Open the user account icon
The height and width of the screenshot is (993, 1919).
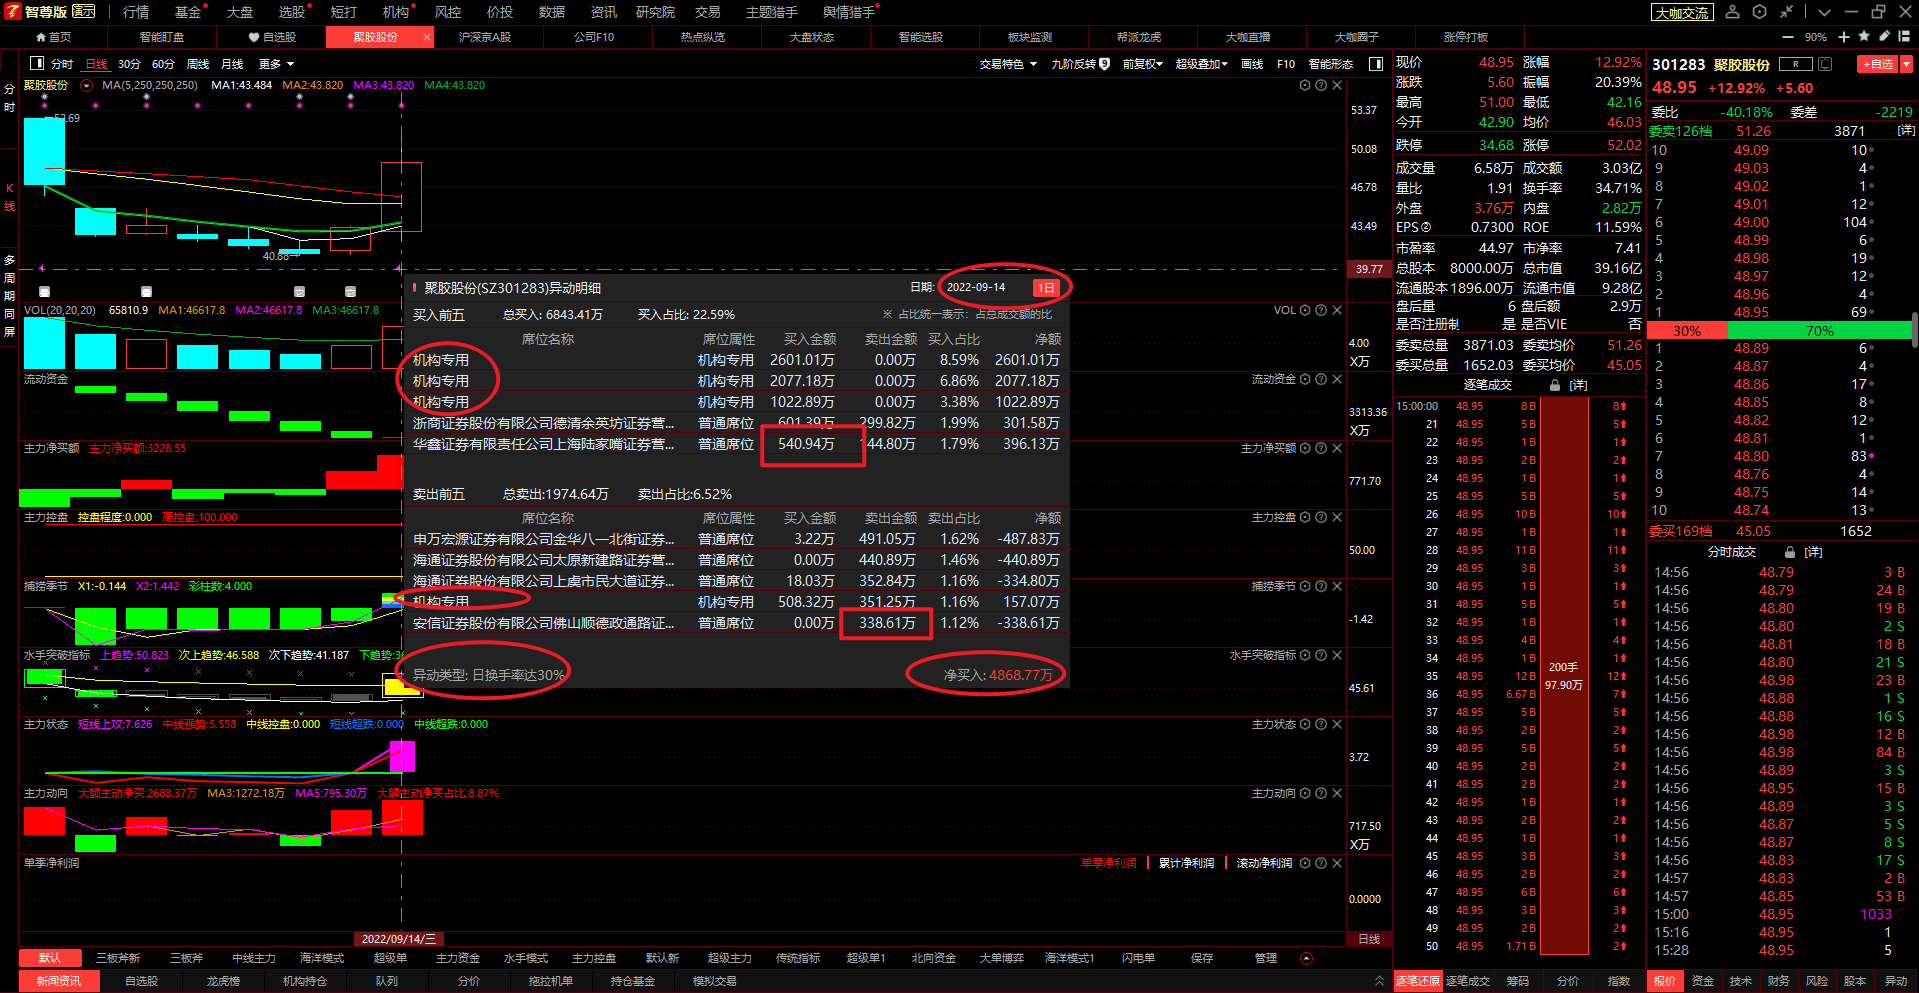(1733, 12)
